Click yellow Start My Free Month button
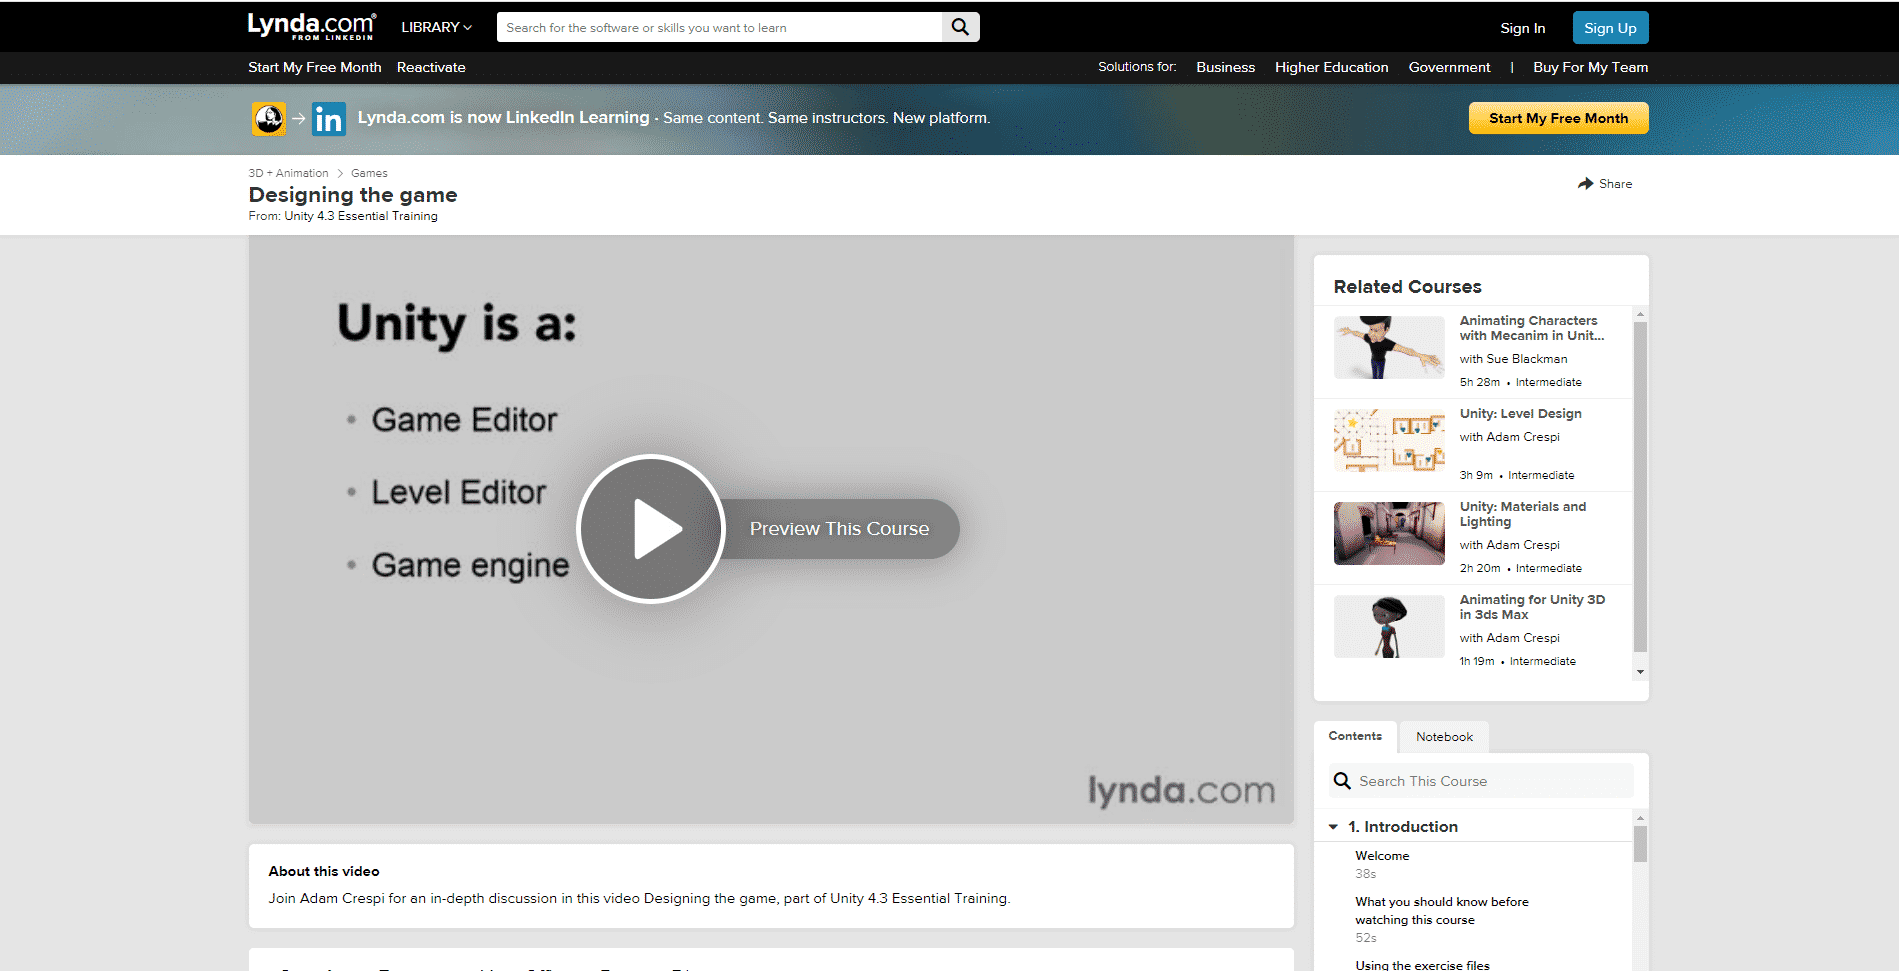This screenshot has width=1899, height=971. (x=1558, y=118)
